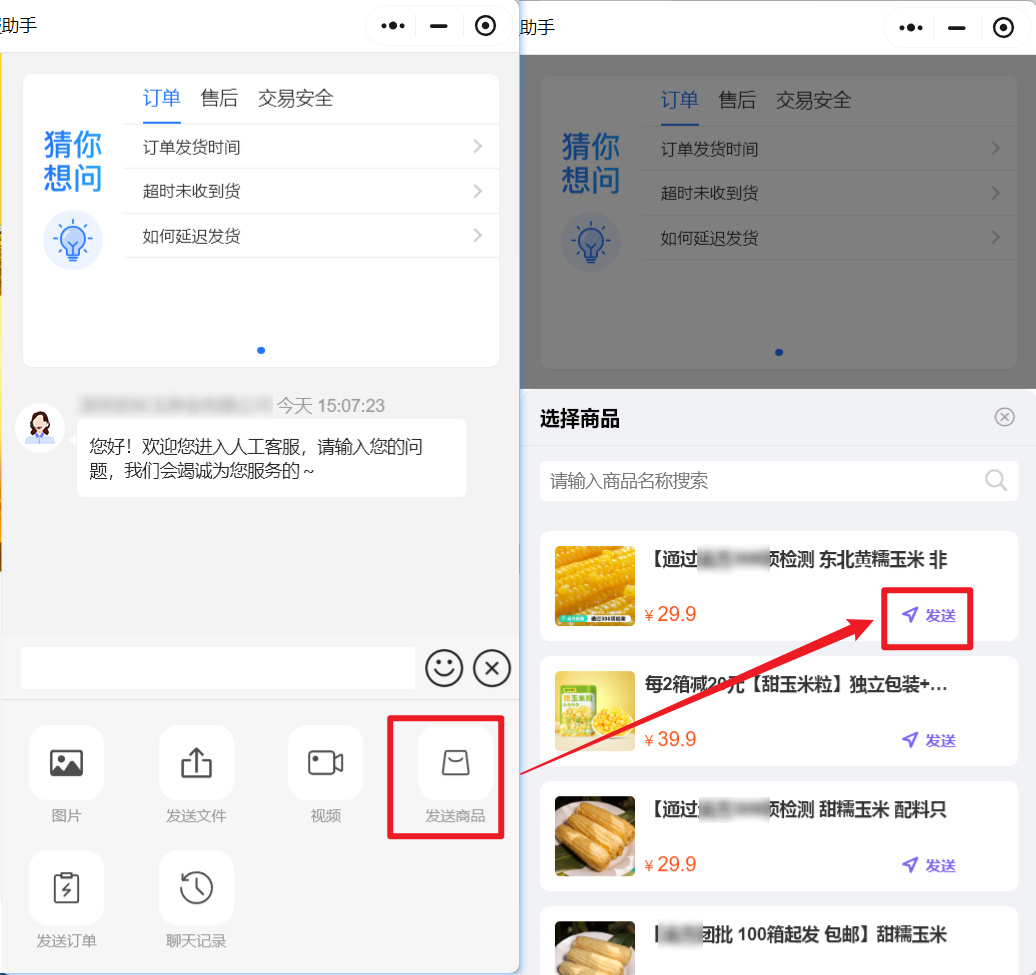Click the customer service agent avatar
Screen dimensions: 1036x975
pos(40,428)
